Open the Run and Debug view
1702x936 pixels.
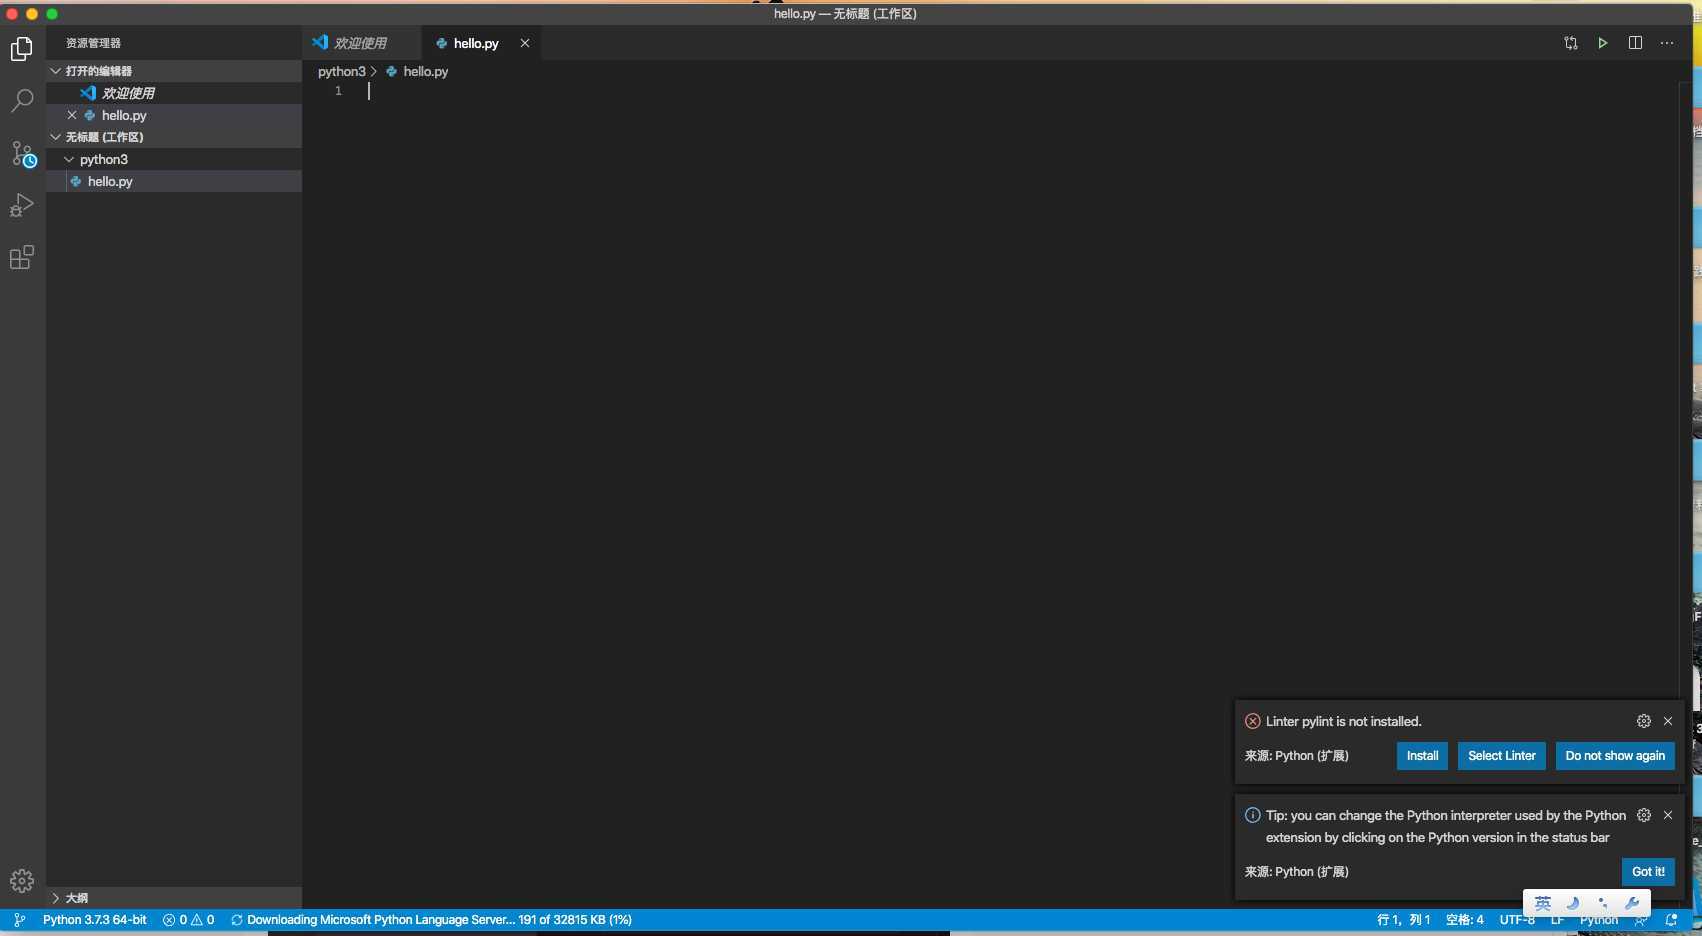(x=22, y=205)
